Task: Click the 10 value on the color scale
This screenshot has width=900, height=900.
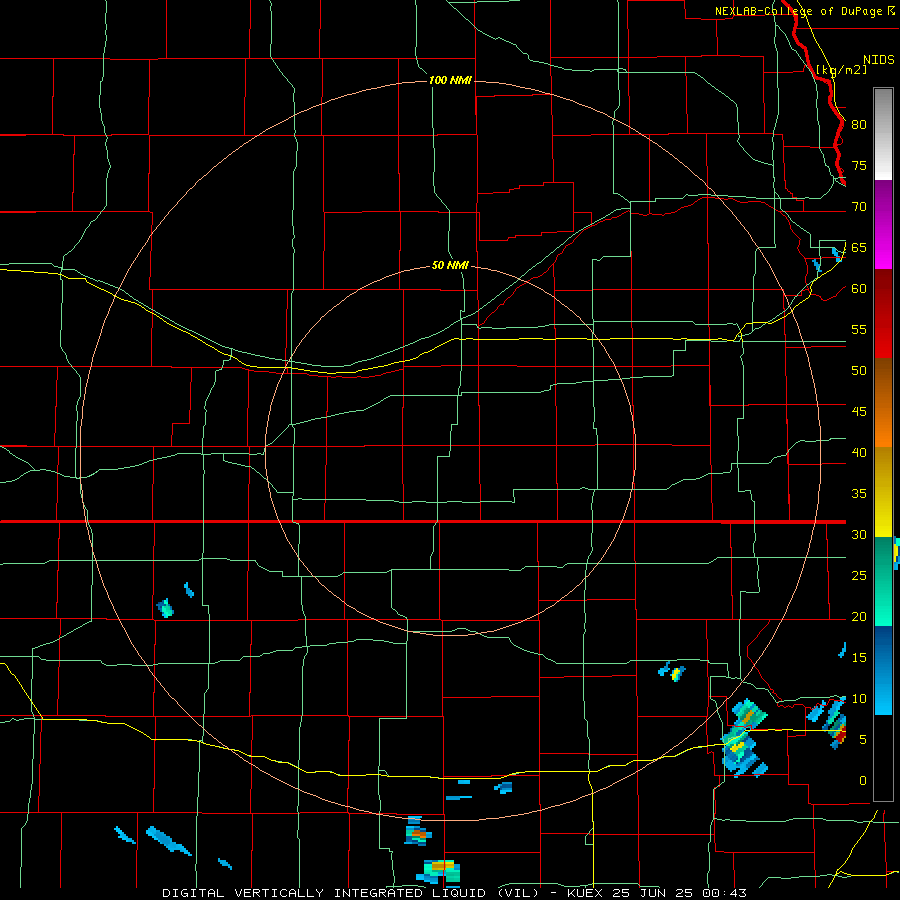Action: (859, 699)
